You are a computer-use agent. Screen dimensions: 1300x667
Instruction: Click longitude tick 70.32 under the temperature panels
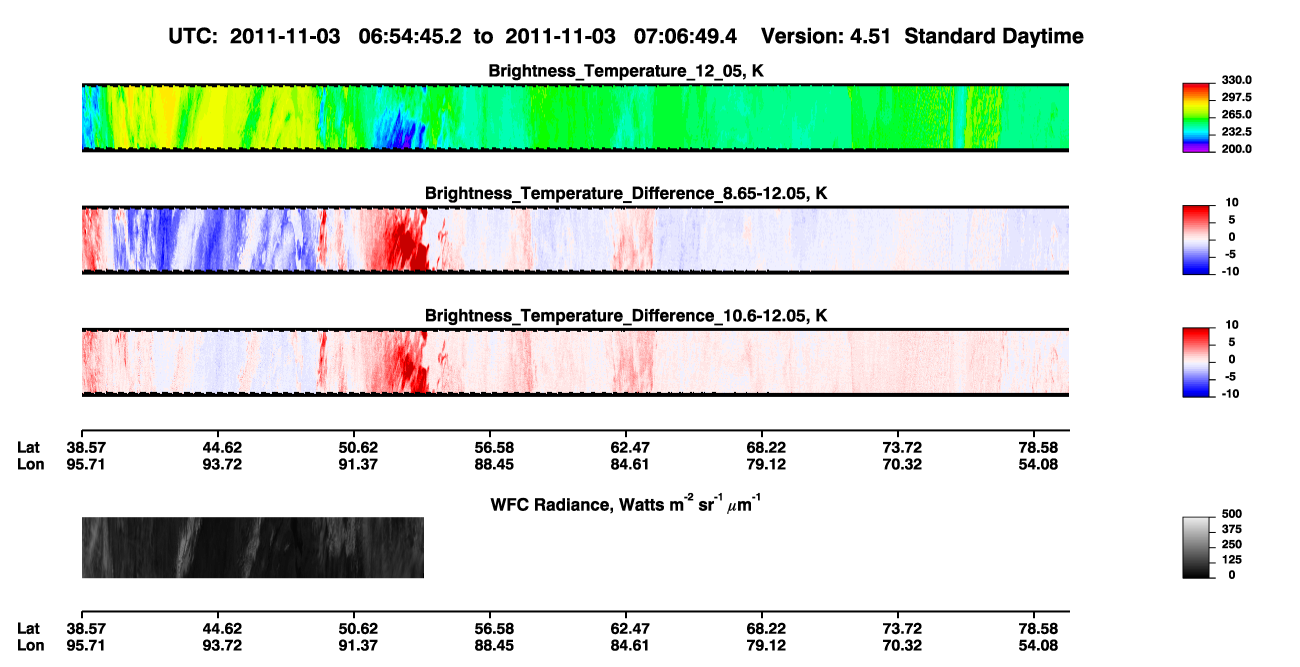903,464
